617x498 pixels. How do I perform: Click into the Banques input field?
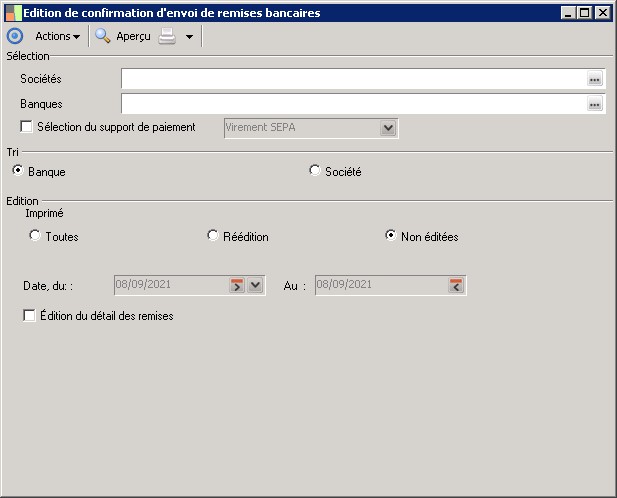352,104
